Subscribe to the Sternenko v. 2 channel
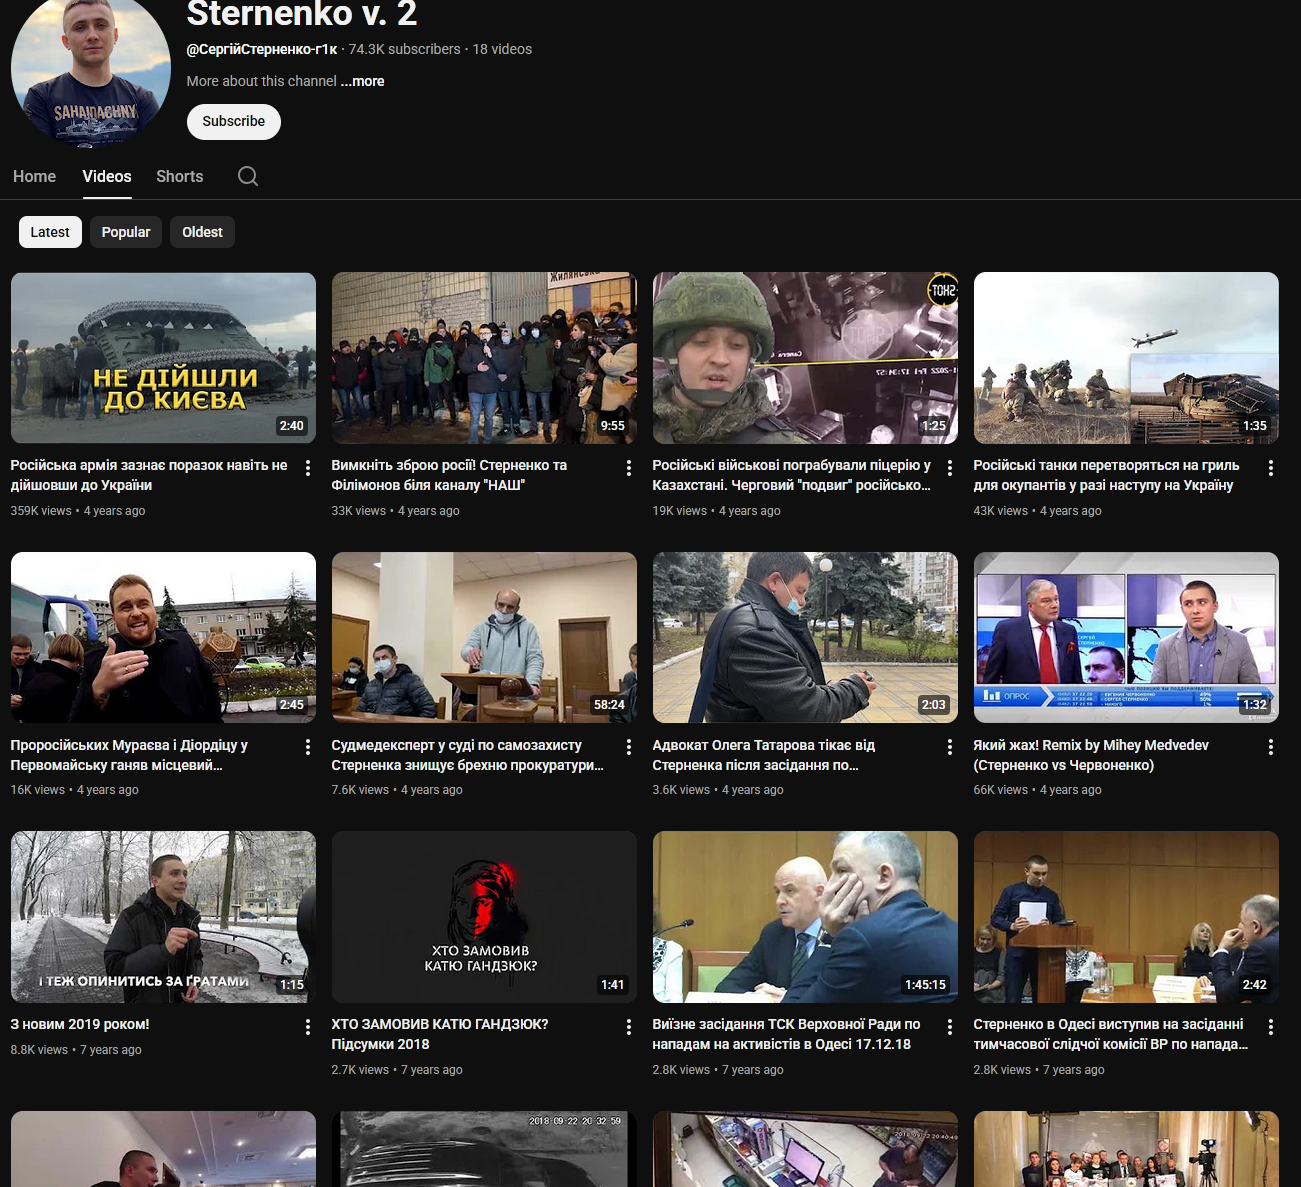Screen dimensions: 1301x1187 click(234, 121)
